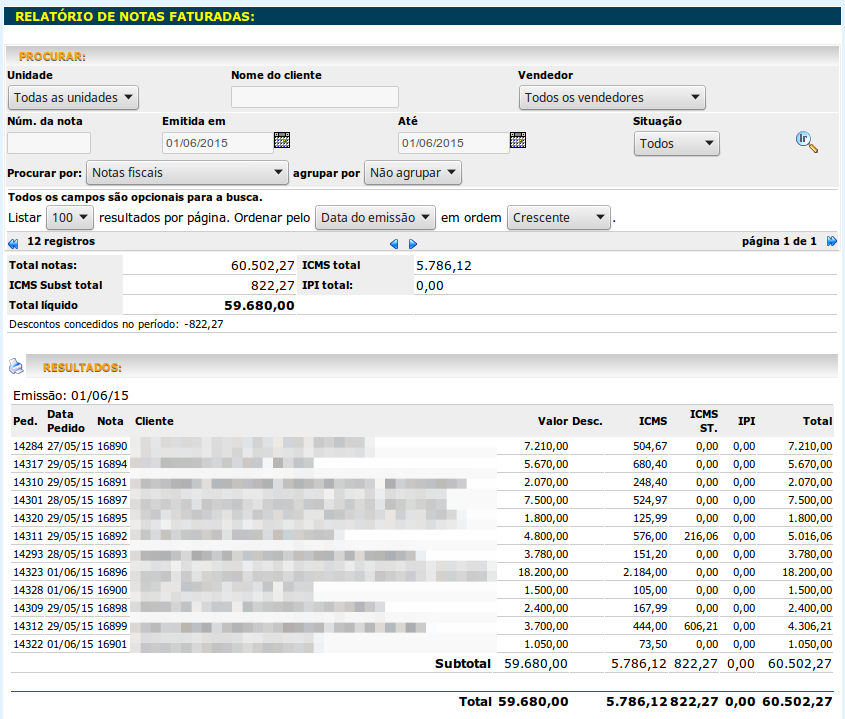845x719 pixels.
Task: Click the Nome do cliente text field
Action: tap(314, 97)
